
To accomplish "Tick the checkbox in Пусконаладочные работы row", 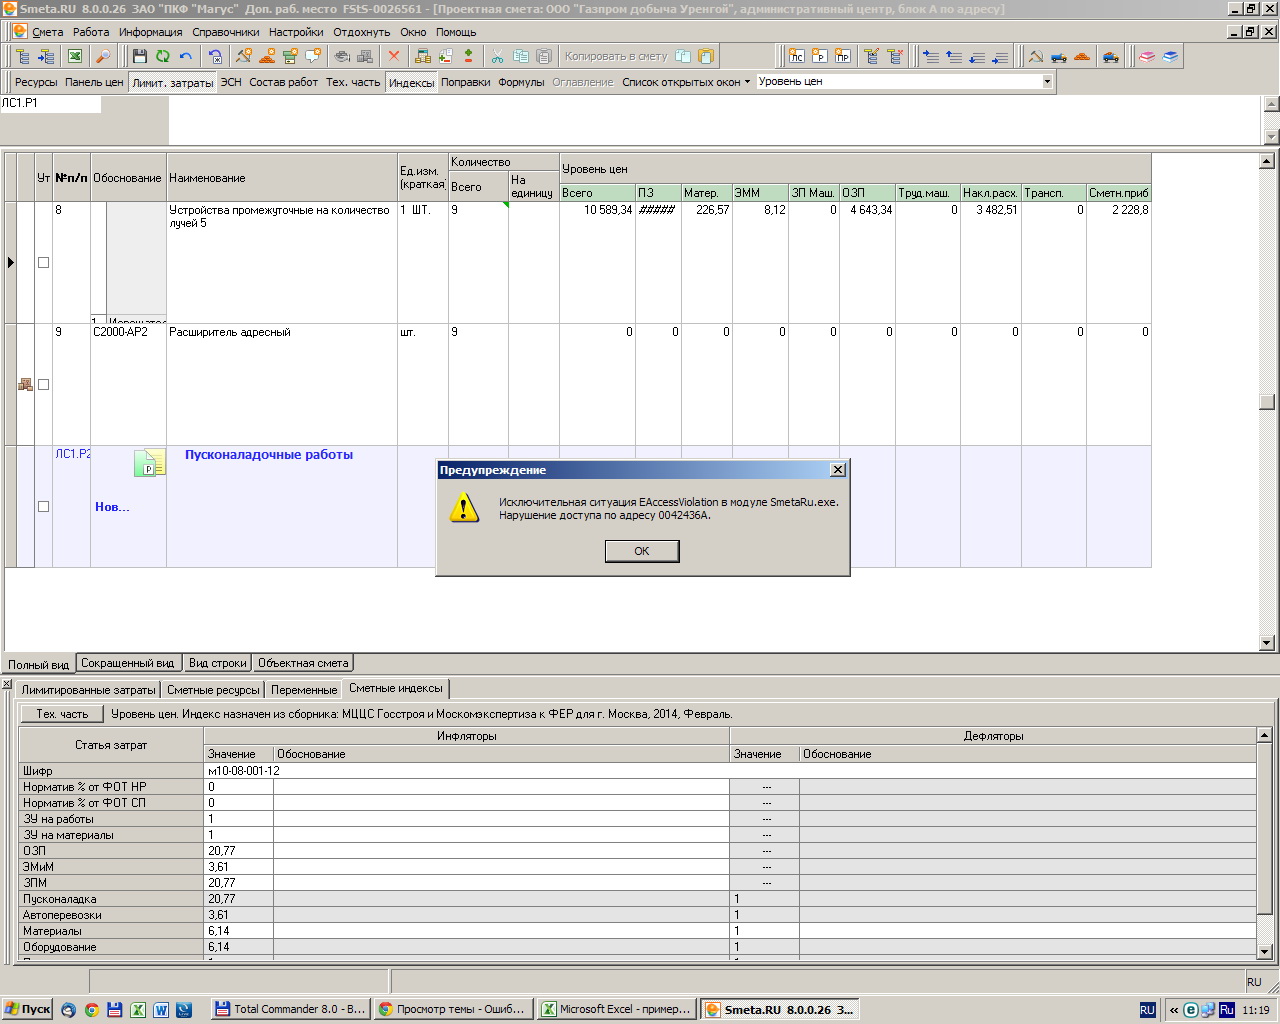I will click(x=43, y=507).
